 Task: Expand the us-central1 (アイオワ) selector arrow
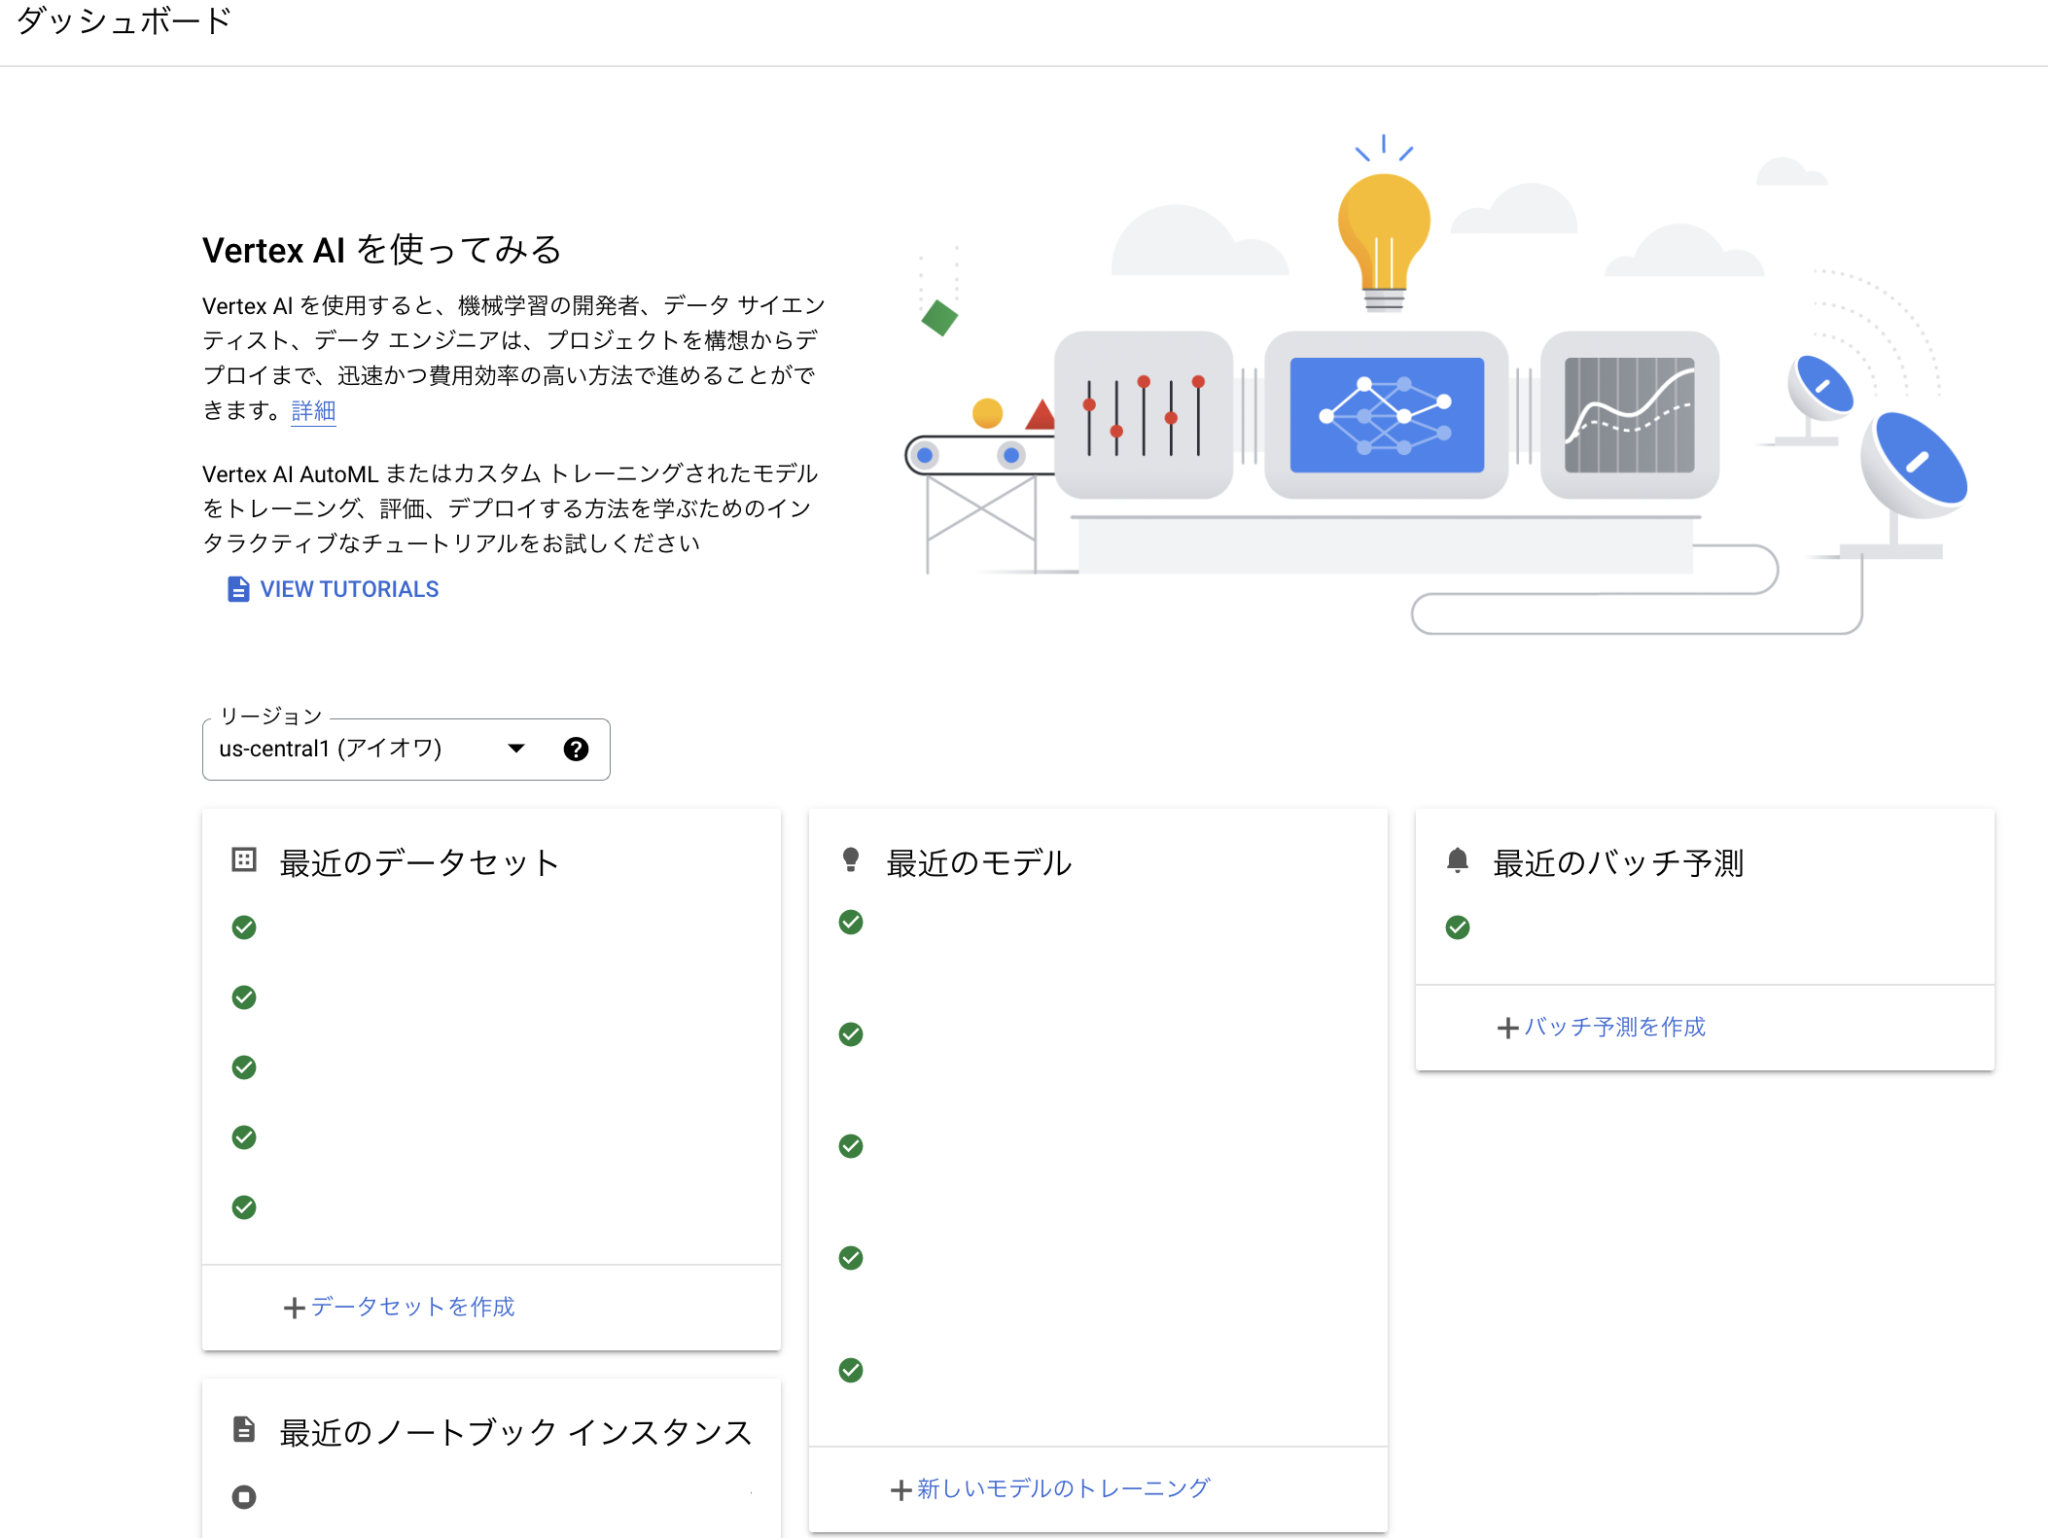click(x=515, y=749)
